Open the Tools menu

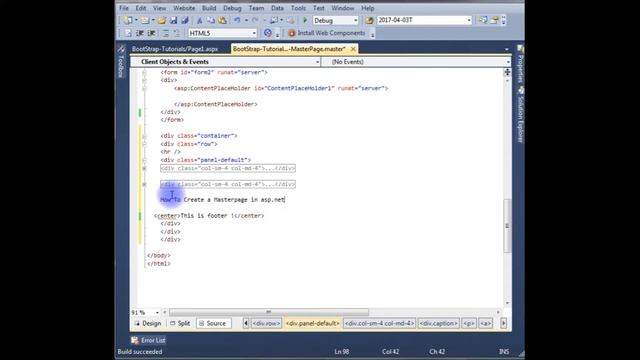click(298, 8)
